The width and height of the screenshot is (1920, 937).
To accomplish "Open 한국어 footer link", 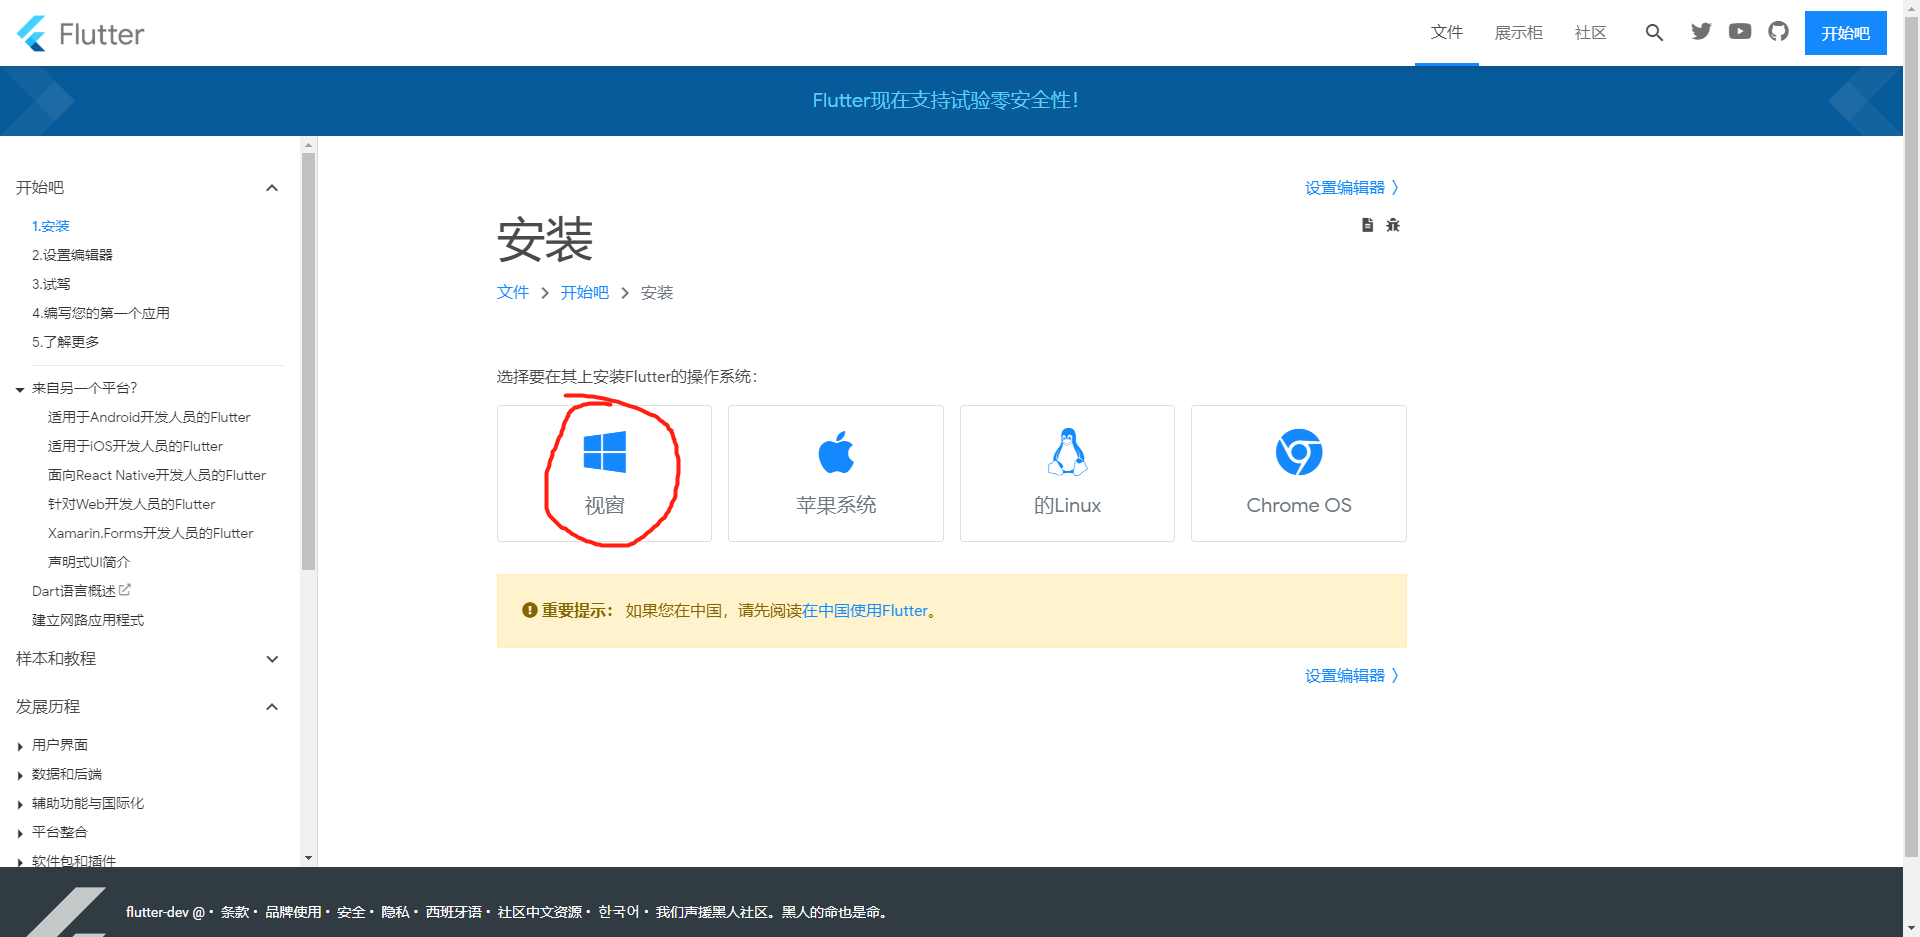I will coord(619,912).
